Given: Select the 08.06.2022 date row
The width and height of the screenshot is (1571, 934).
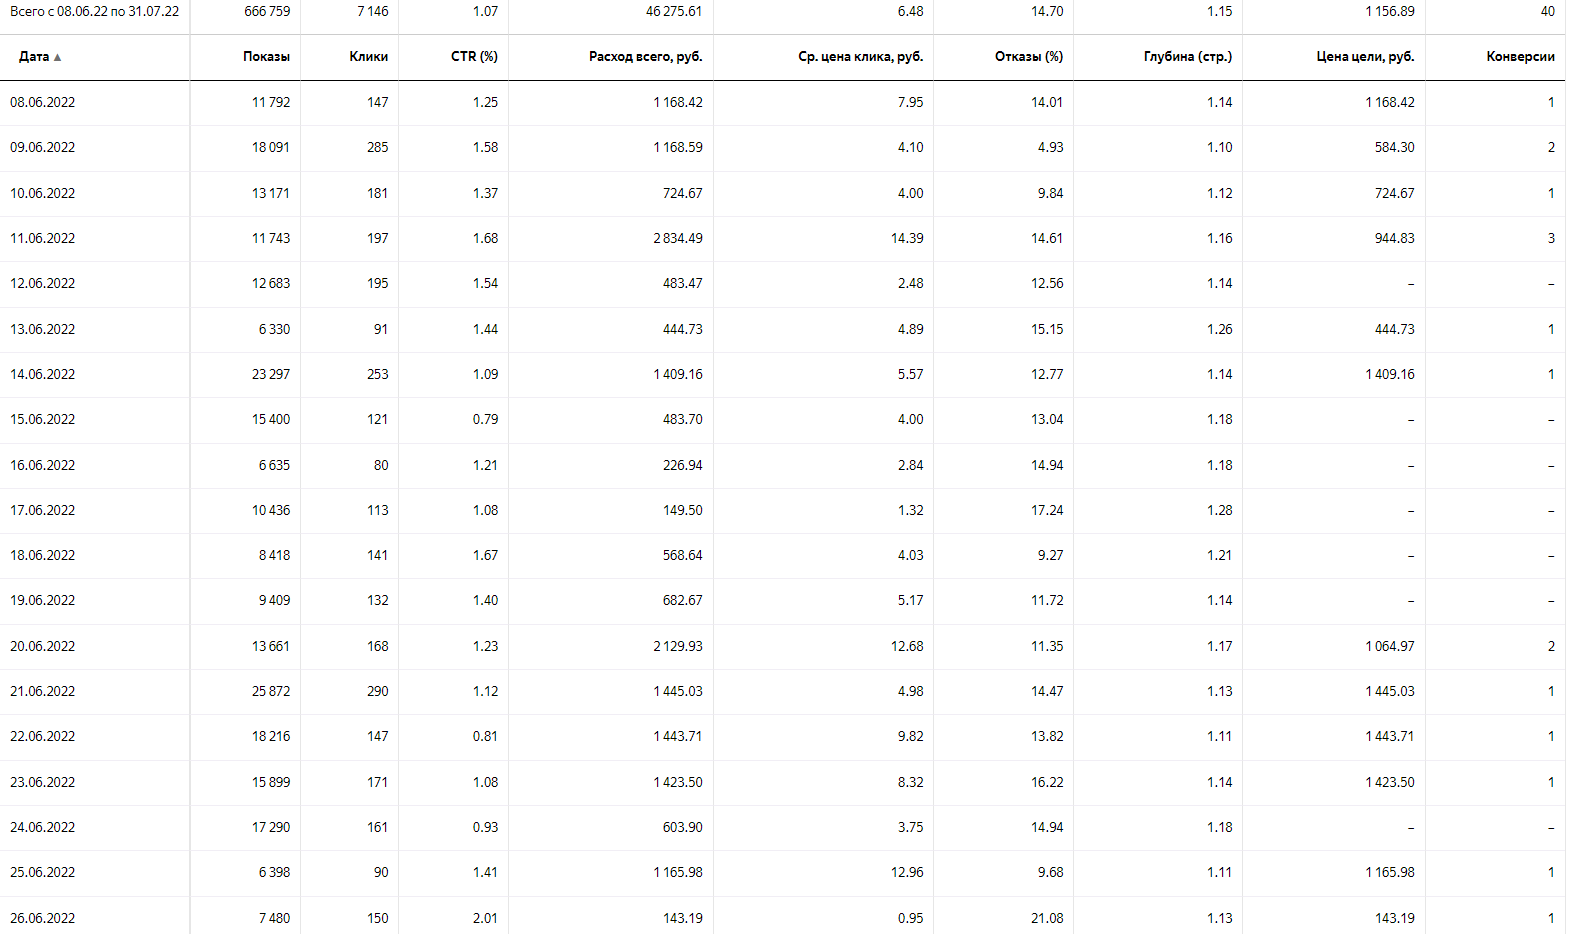Looking at the screenshot, I should coord(43,103).
